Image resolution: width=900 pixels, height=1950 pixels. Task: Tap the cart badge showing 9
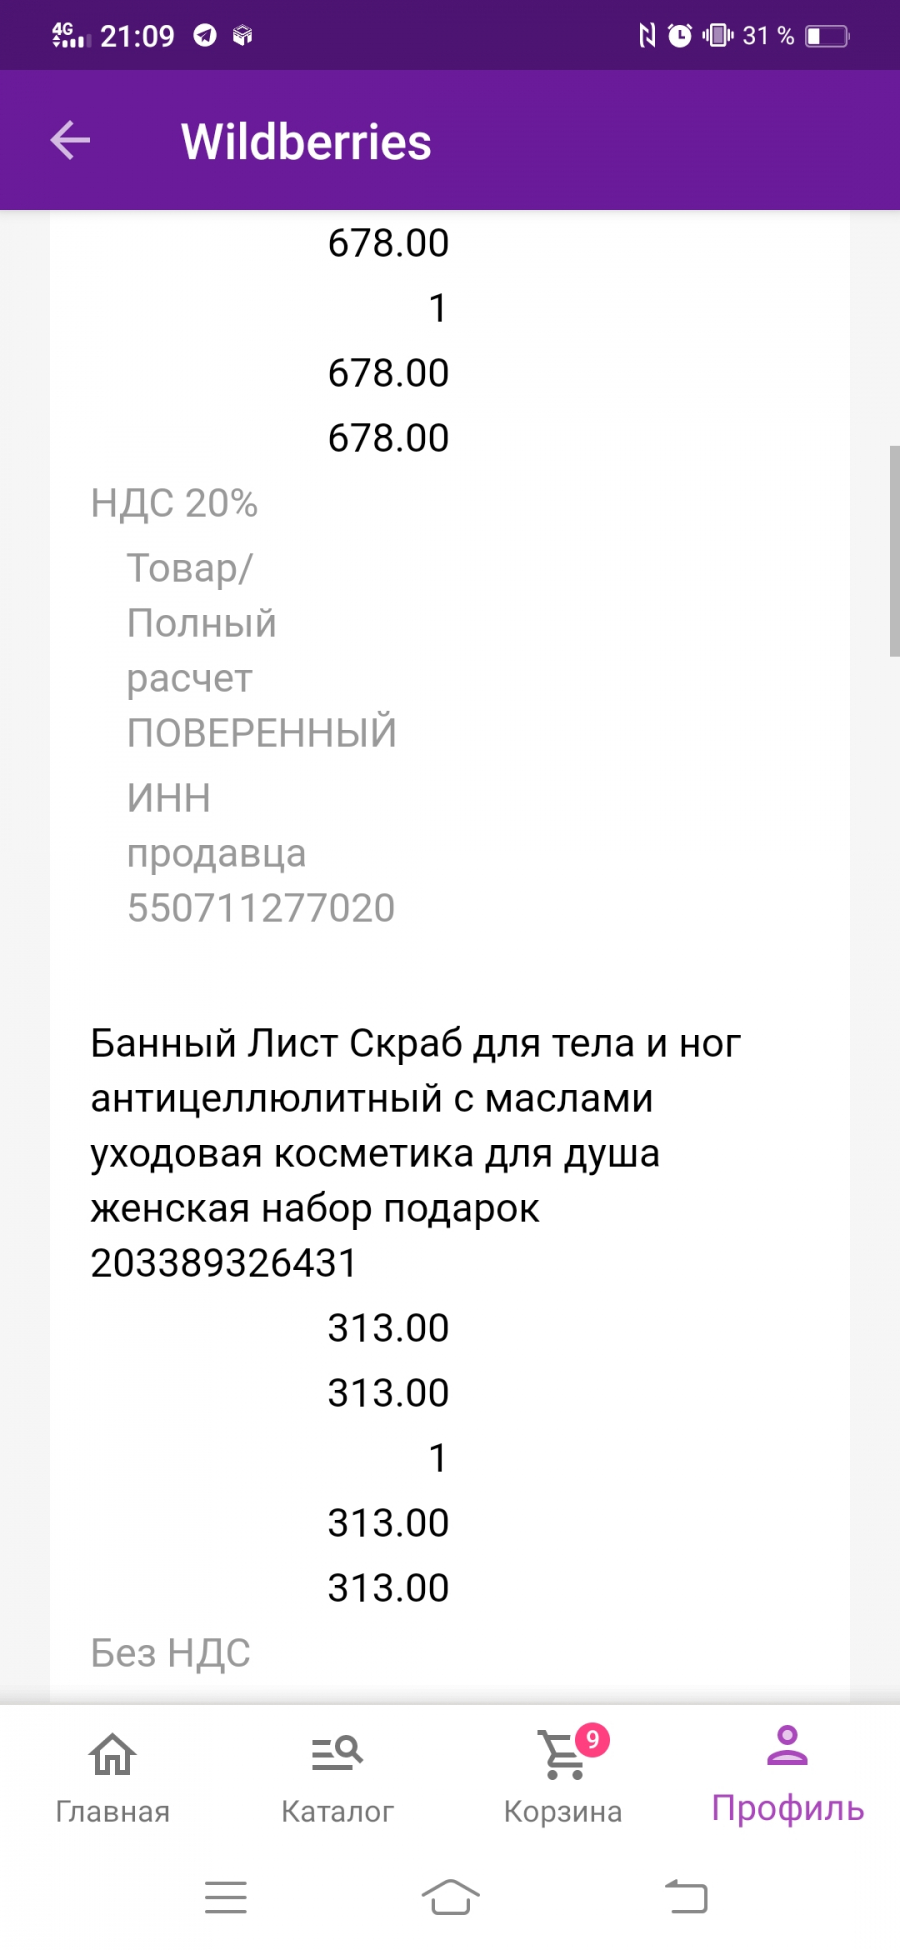592,1740
